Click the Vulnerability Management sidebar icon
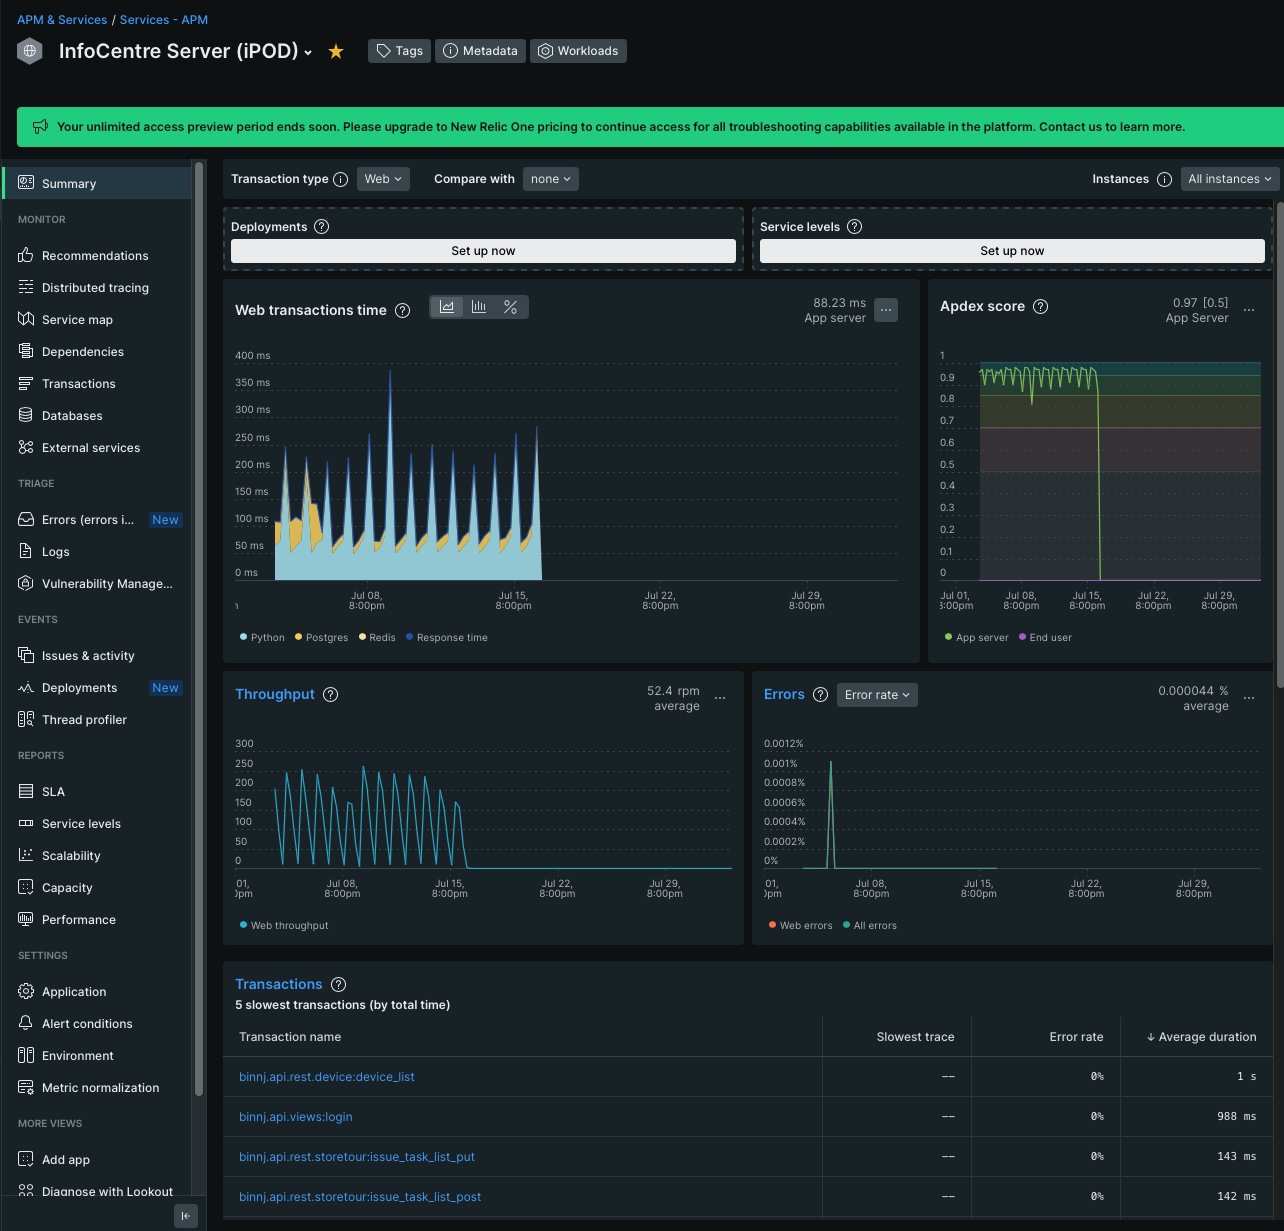 tap(26, 583)
